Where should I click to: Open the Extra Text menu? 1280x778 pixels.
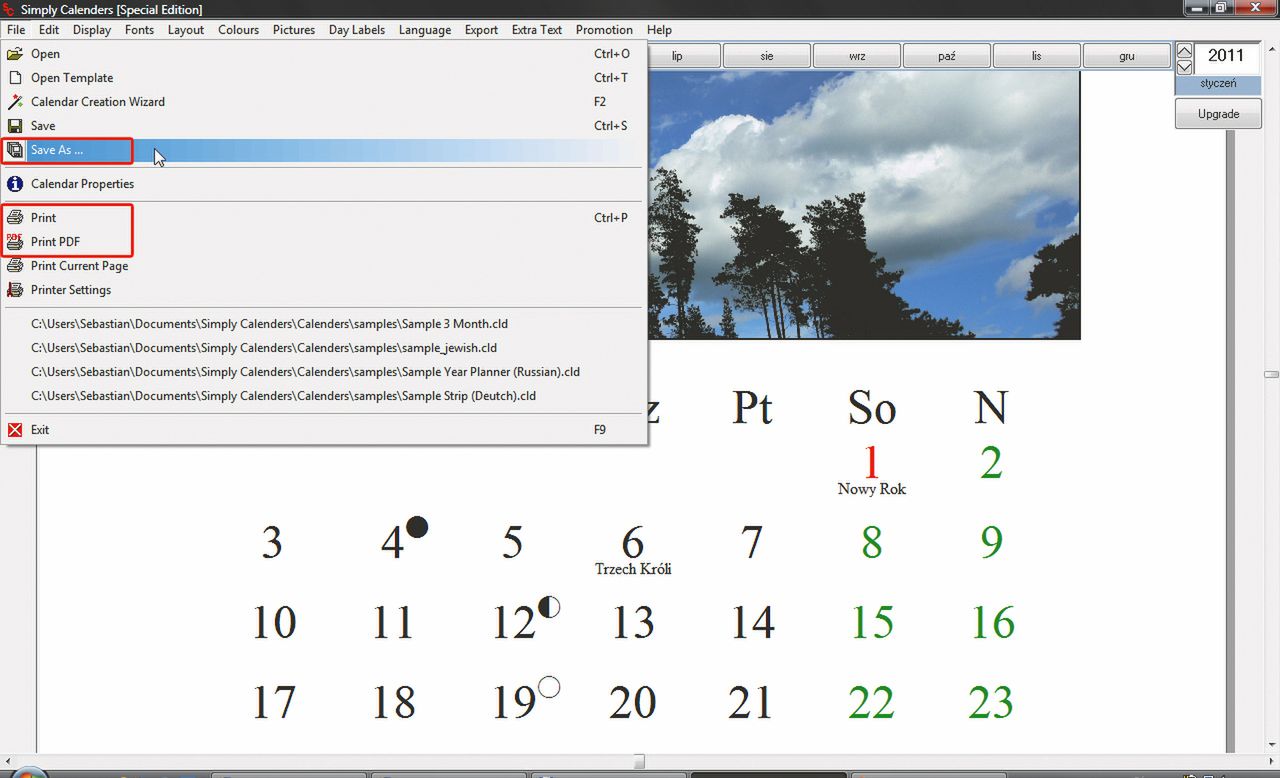click(x=537, y=30)
